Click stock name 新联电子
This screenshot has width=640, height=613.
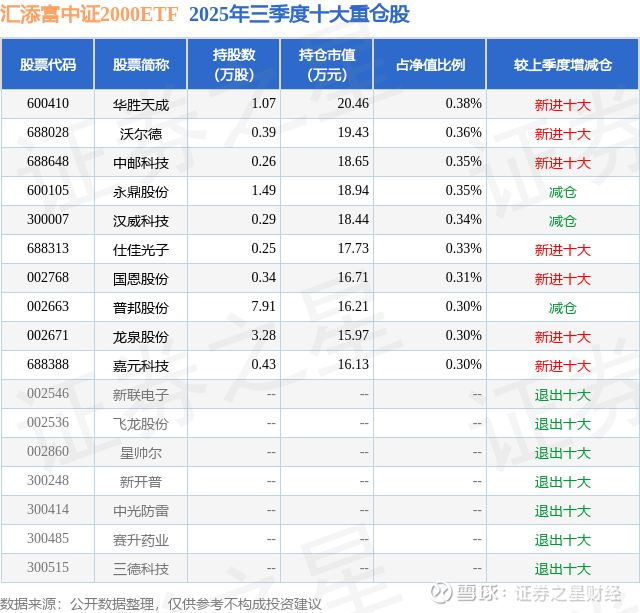(141, 395)
